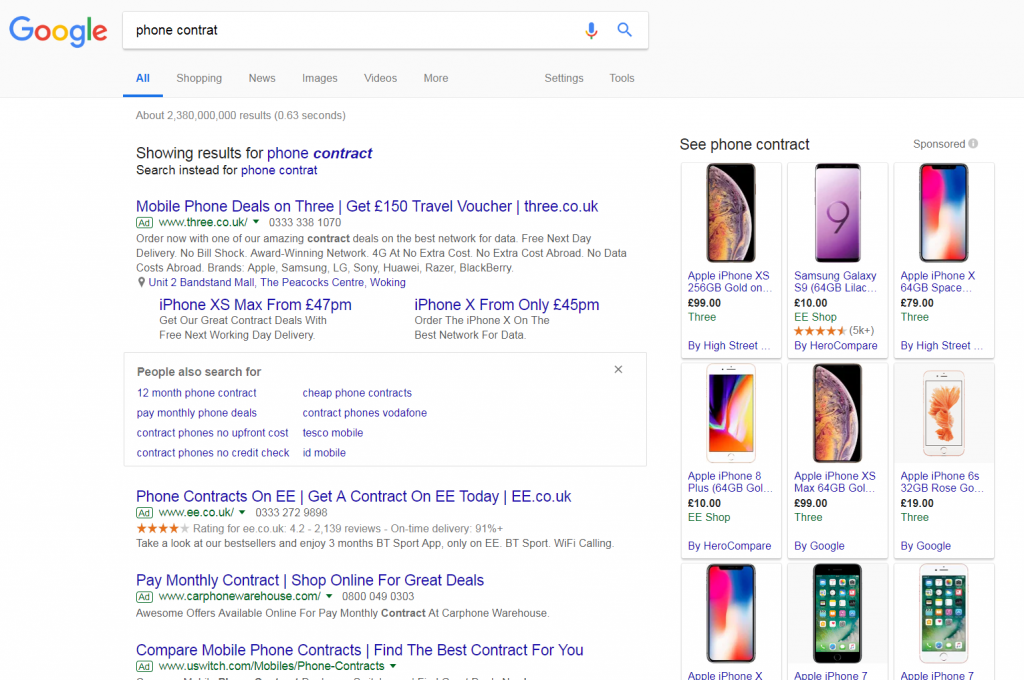
Task: Open iPhone X 64GB Space product thumbnail
Action: click(944, 213)
